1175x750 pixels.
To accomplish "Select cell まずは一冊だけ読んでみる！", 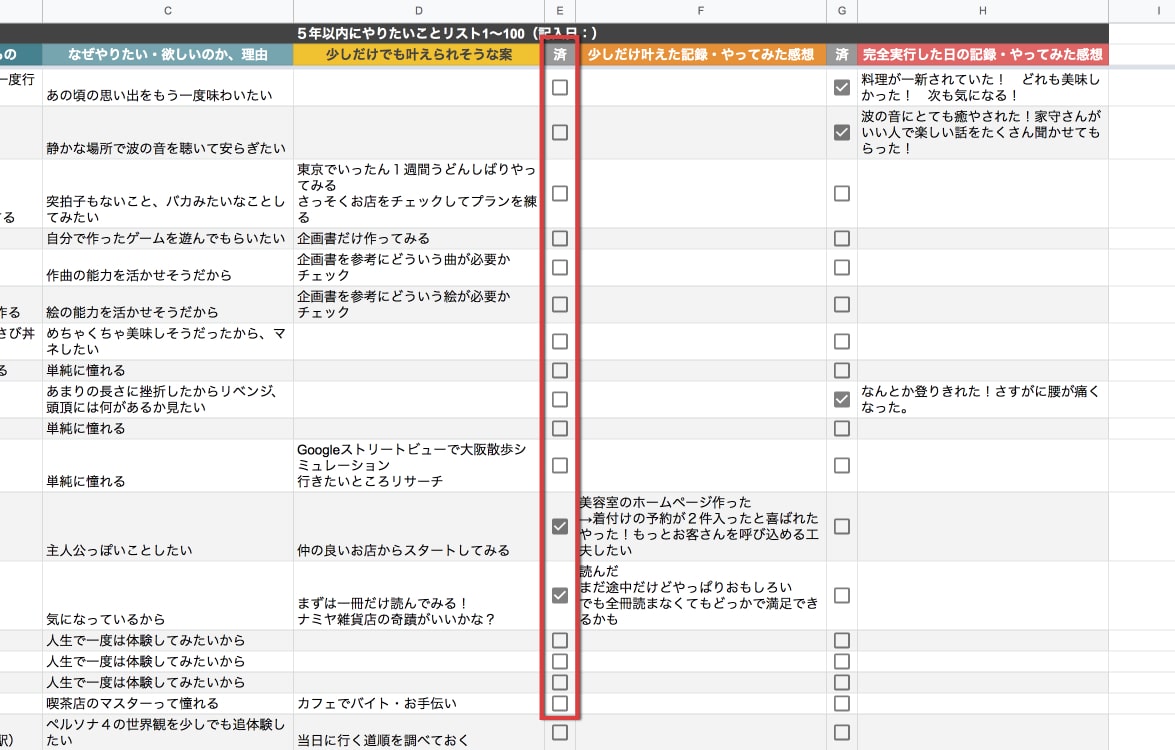I will click(419, 595).
